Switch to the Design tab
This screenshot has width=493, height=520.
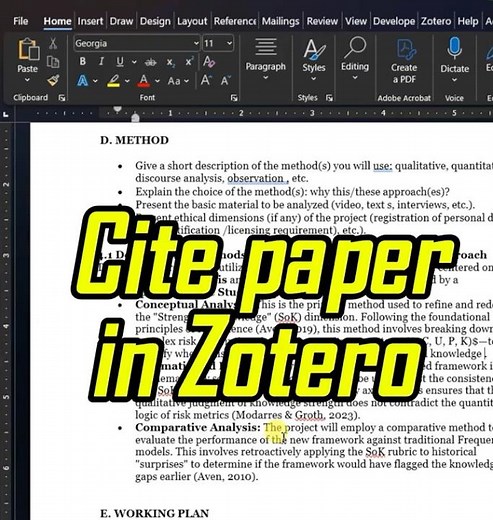coord(155,21)
